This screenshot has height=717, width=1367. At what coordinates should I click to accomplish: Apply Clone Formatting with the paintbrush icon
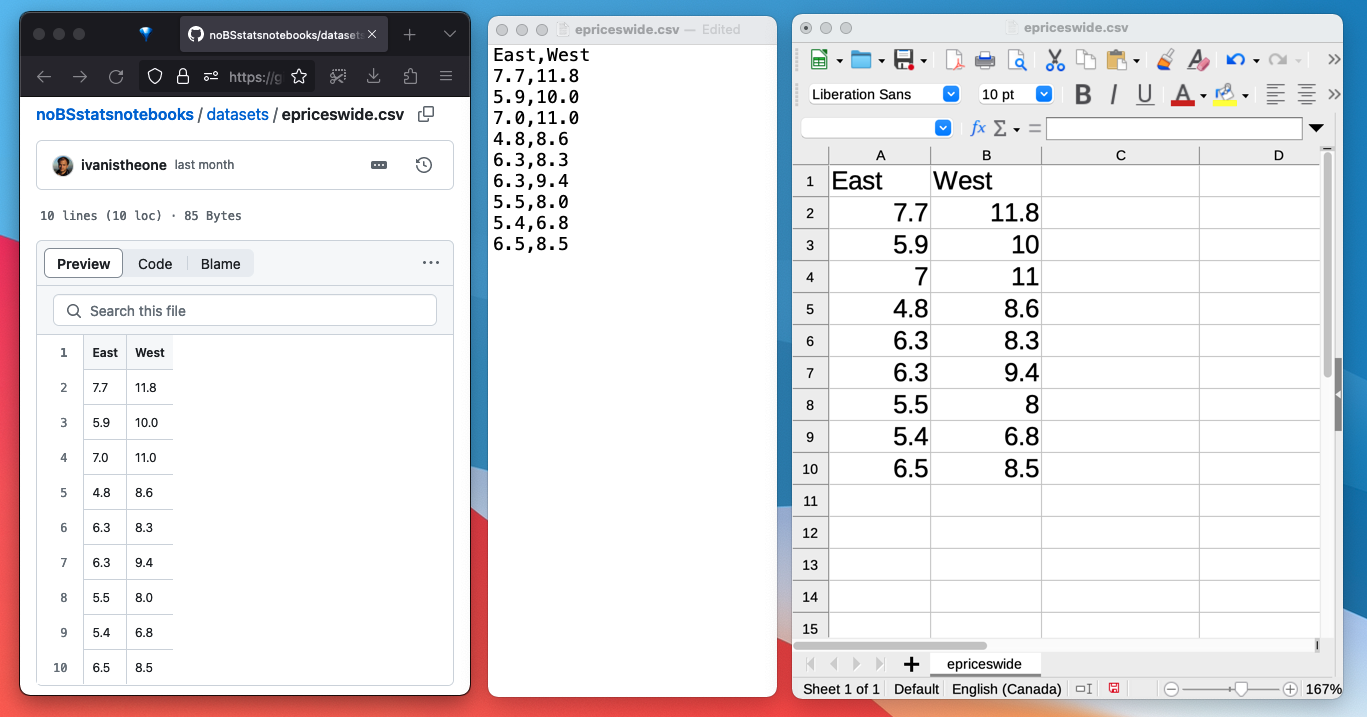click(1164, 60)
